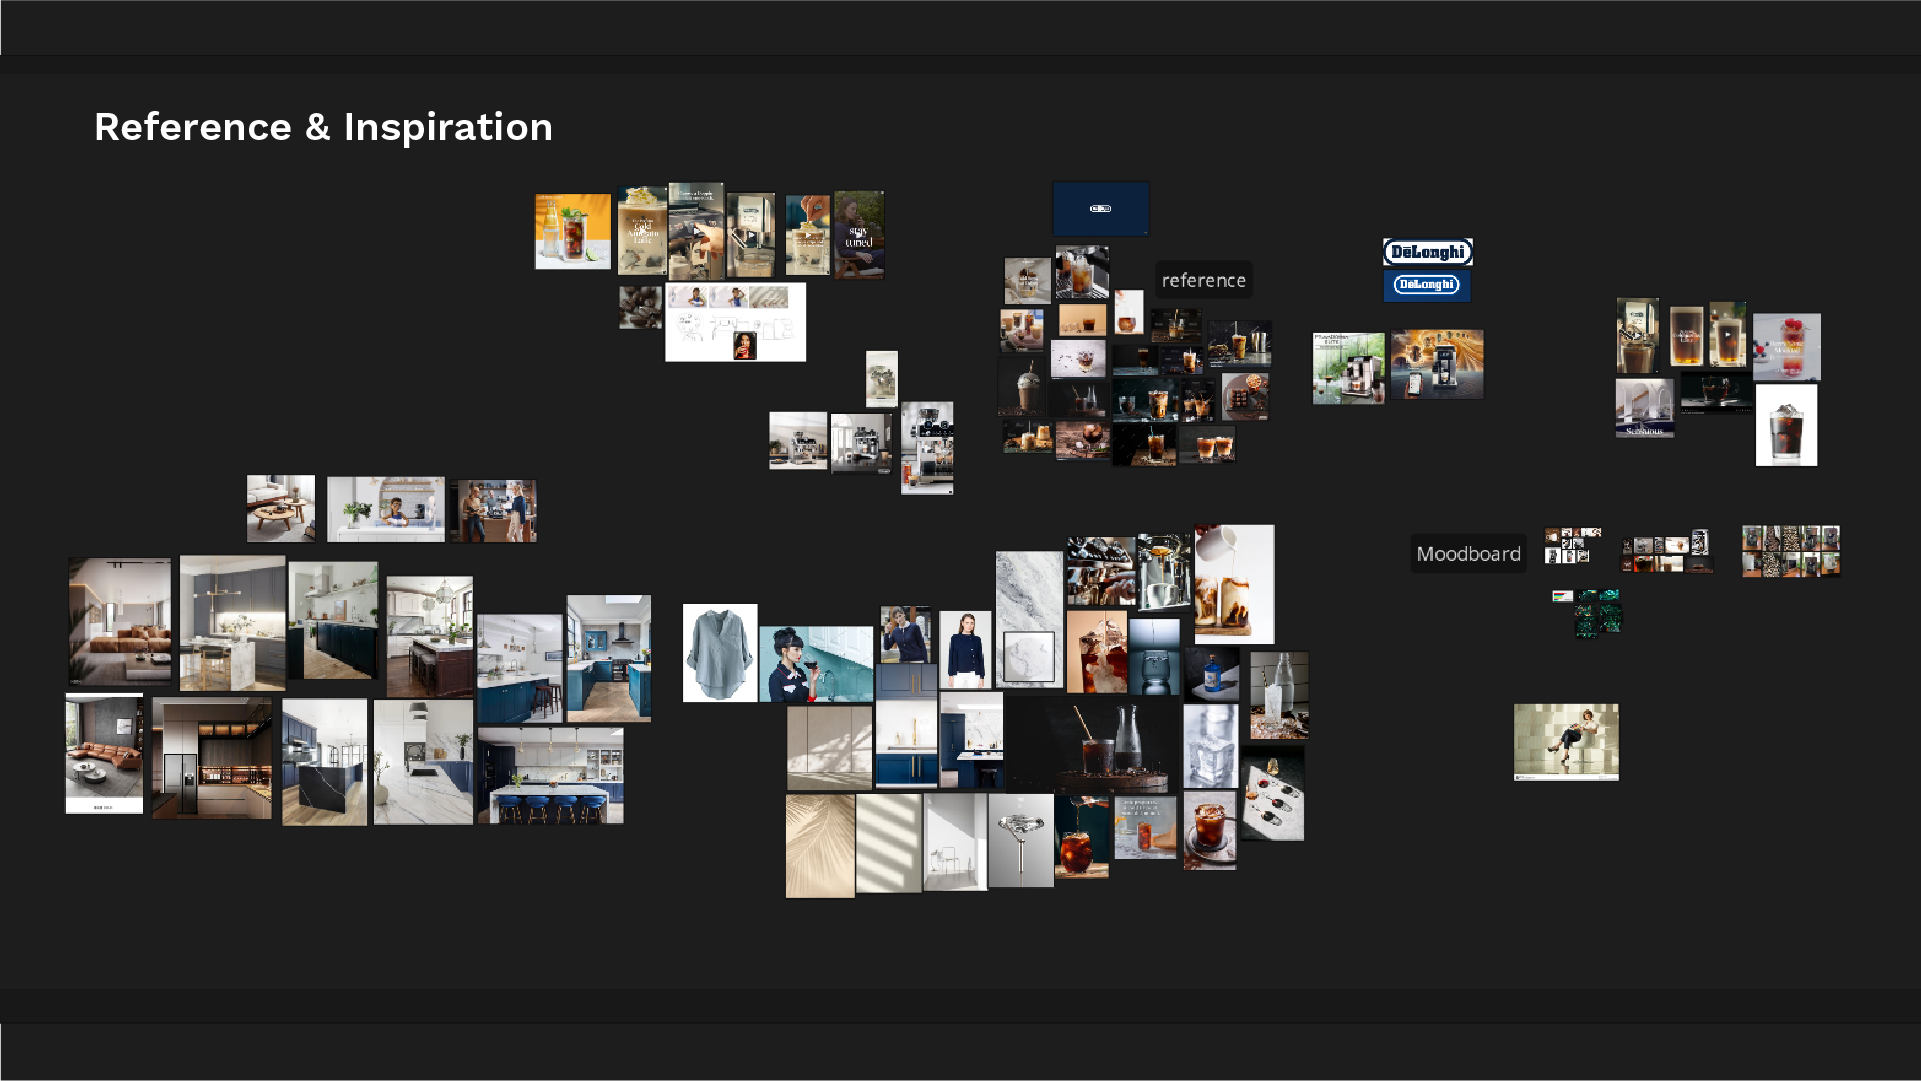
Task: Select the coffee beans close-up photo
Action: click(x=640, y=308)
